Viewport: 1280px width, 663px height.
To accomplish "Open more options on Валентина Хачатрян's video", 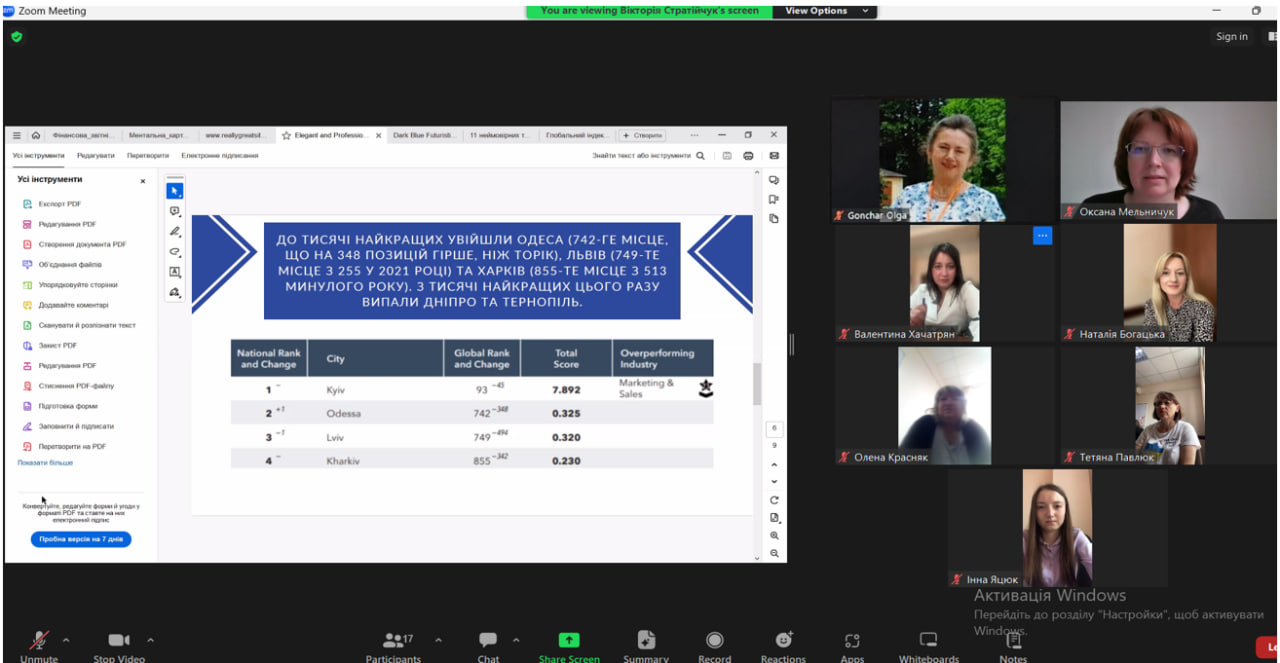I will (x=1042, y=236).
